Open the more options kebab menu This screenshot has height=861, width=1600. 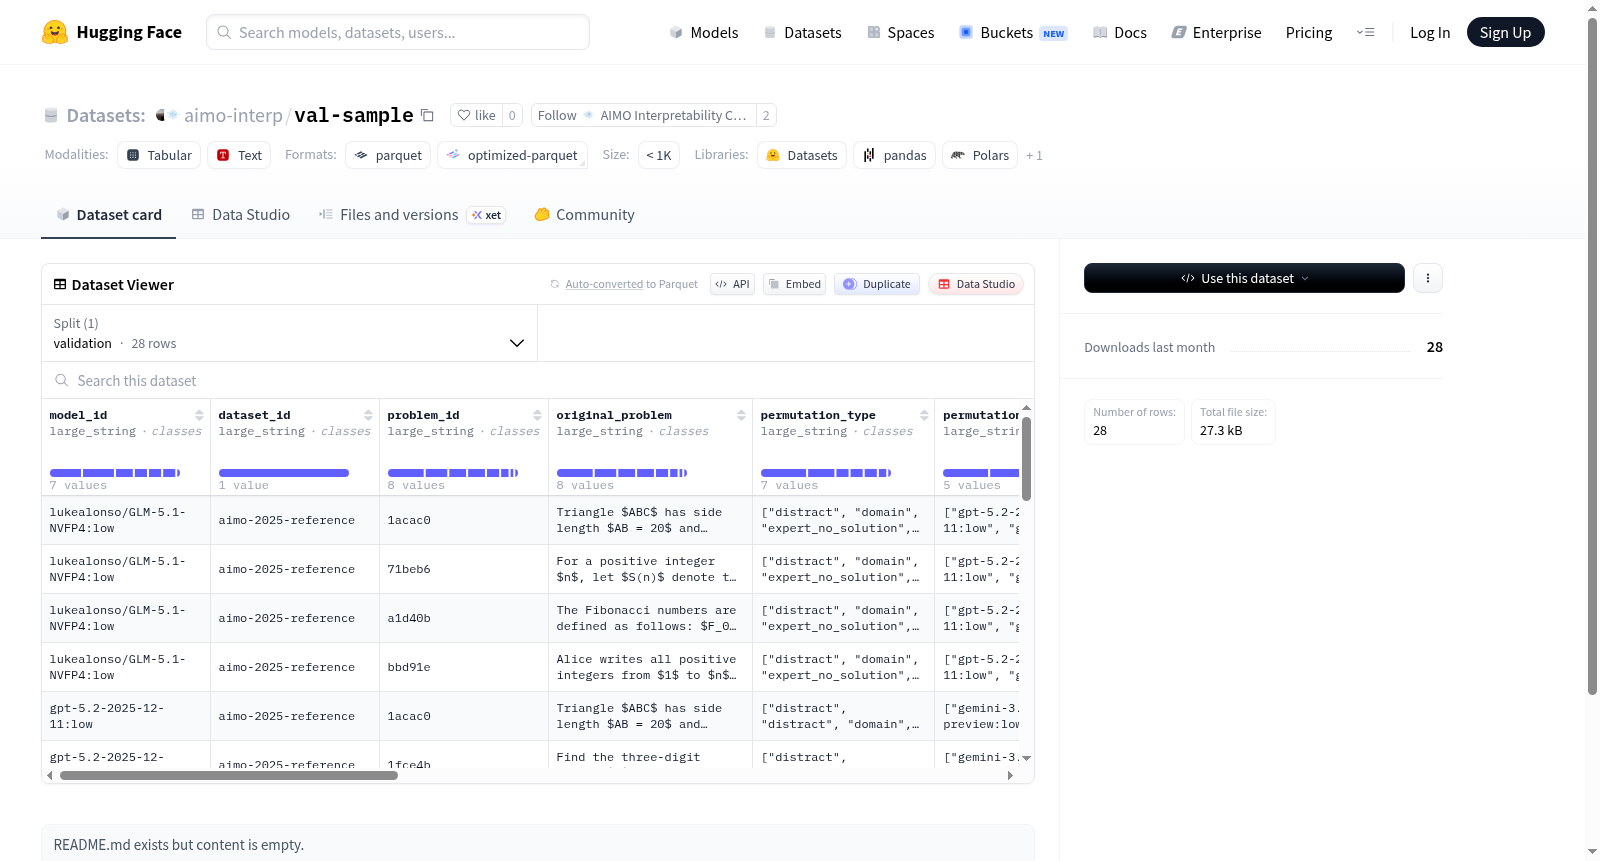coord(1428,278)
